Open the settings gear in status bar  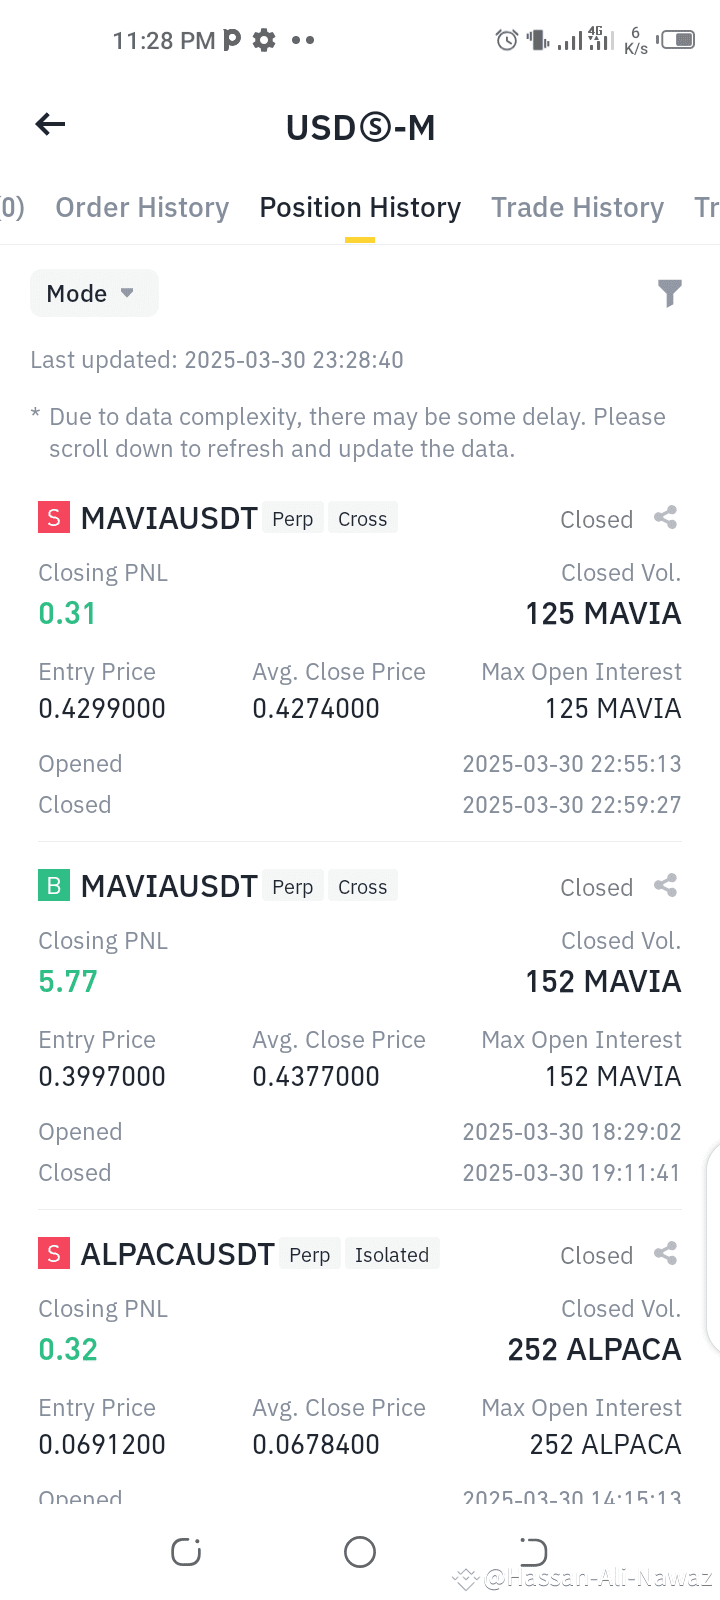[264, 40]
